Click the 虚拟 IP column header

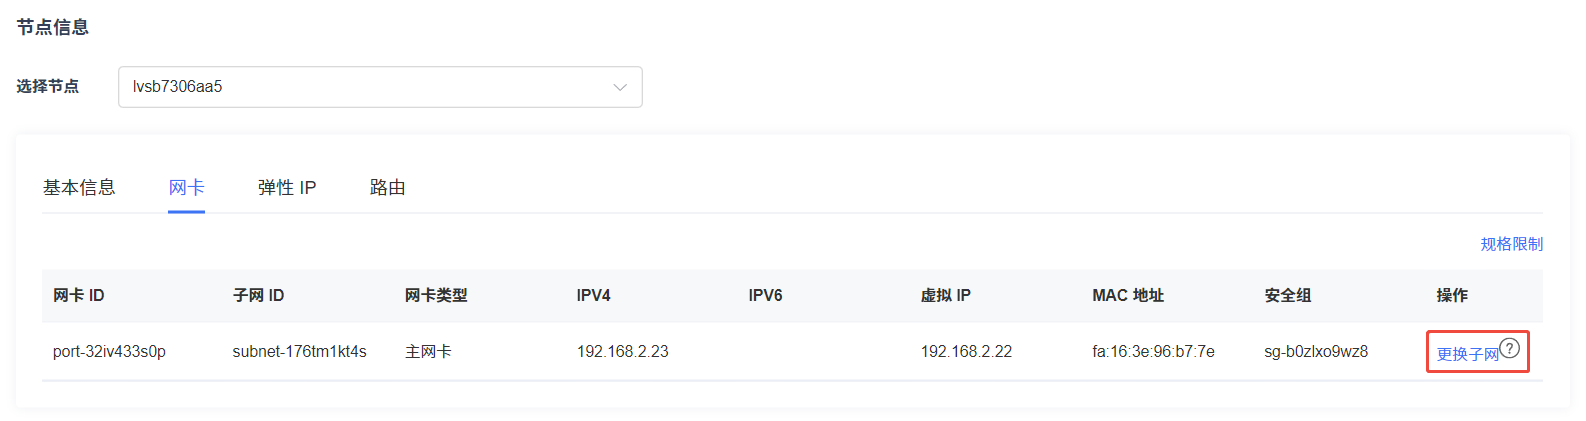[946, 296]
